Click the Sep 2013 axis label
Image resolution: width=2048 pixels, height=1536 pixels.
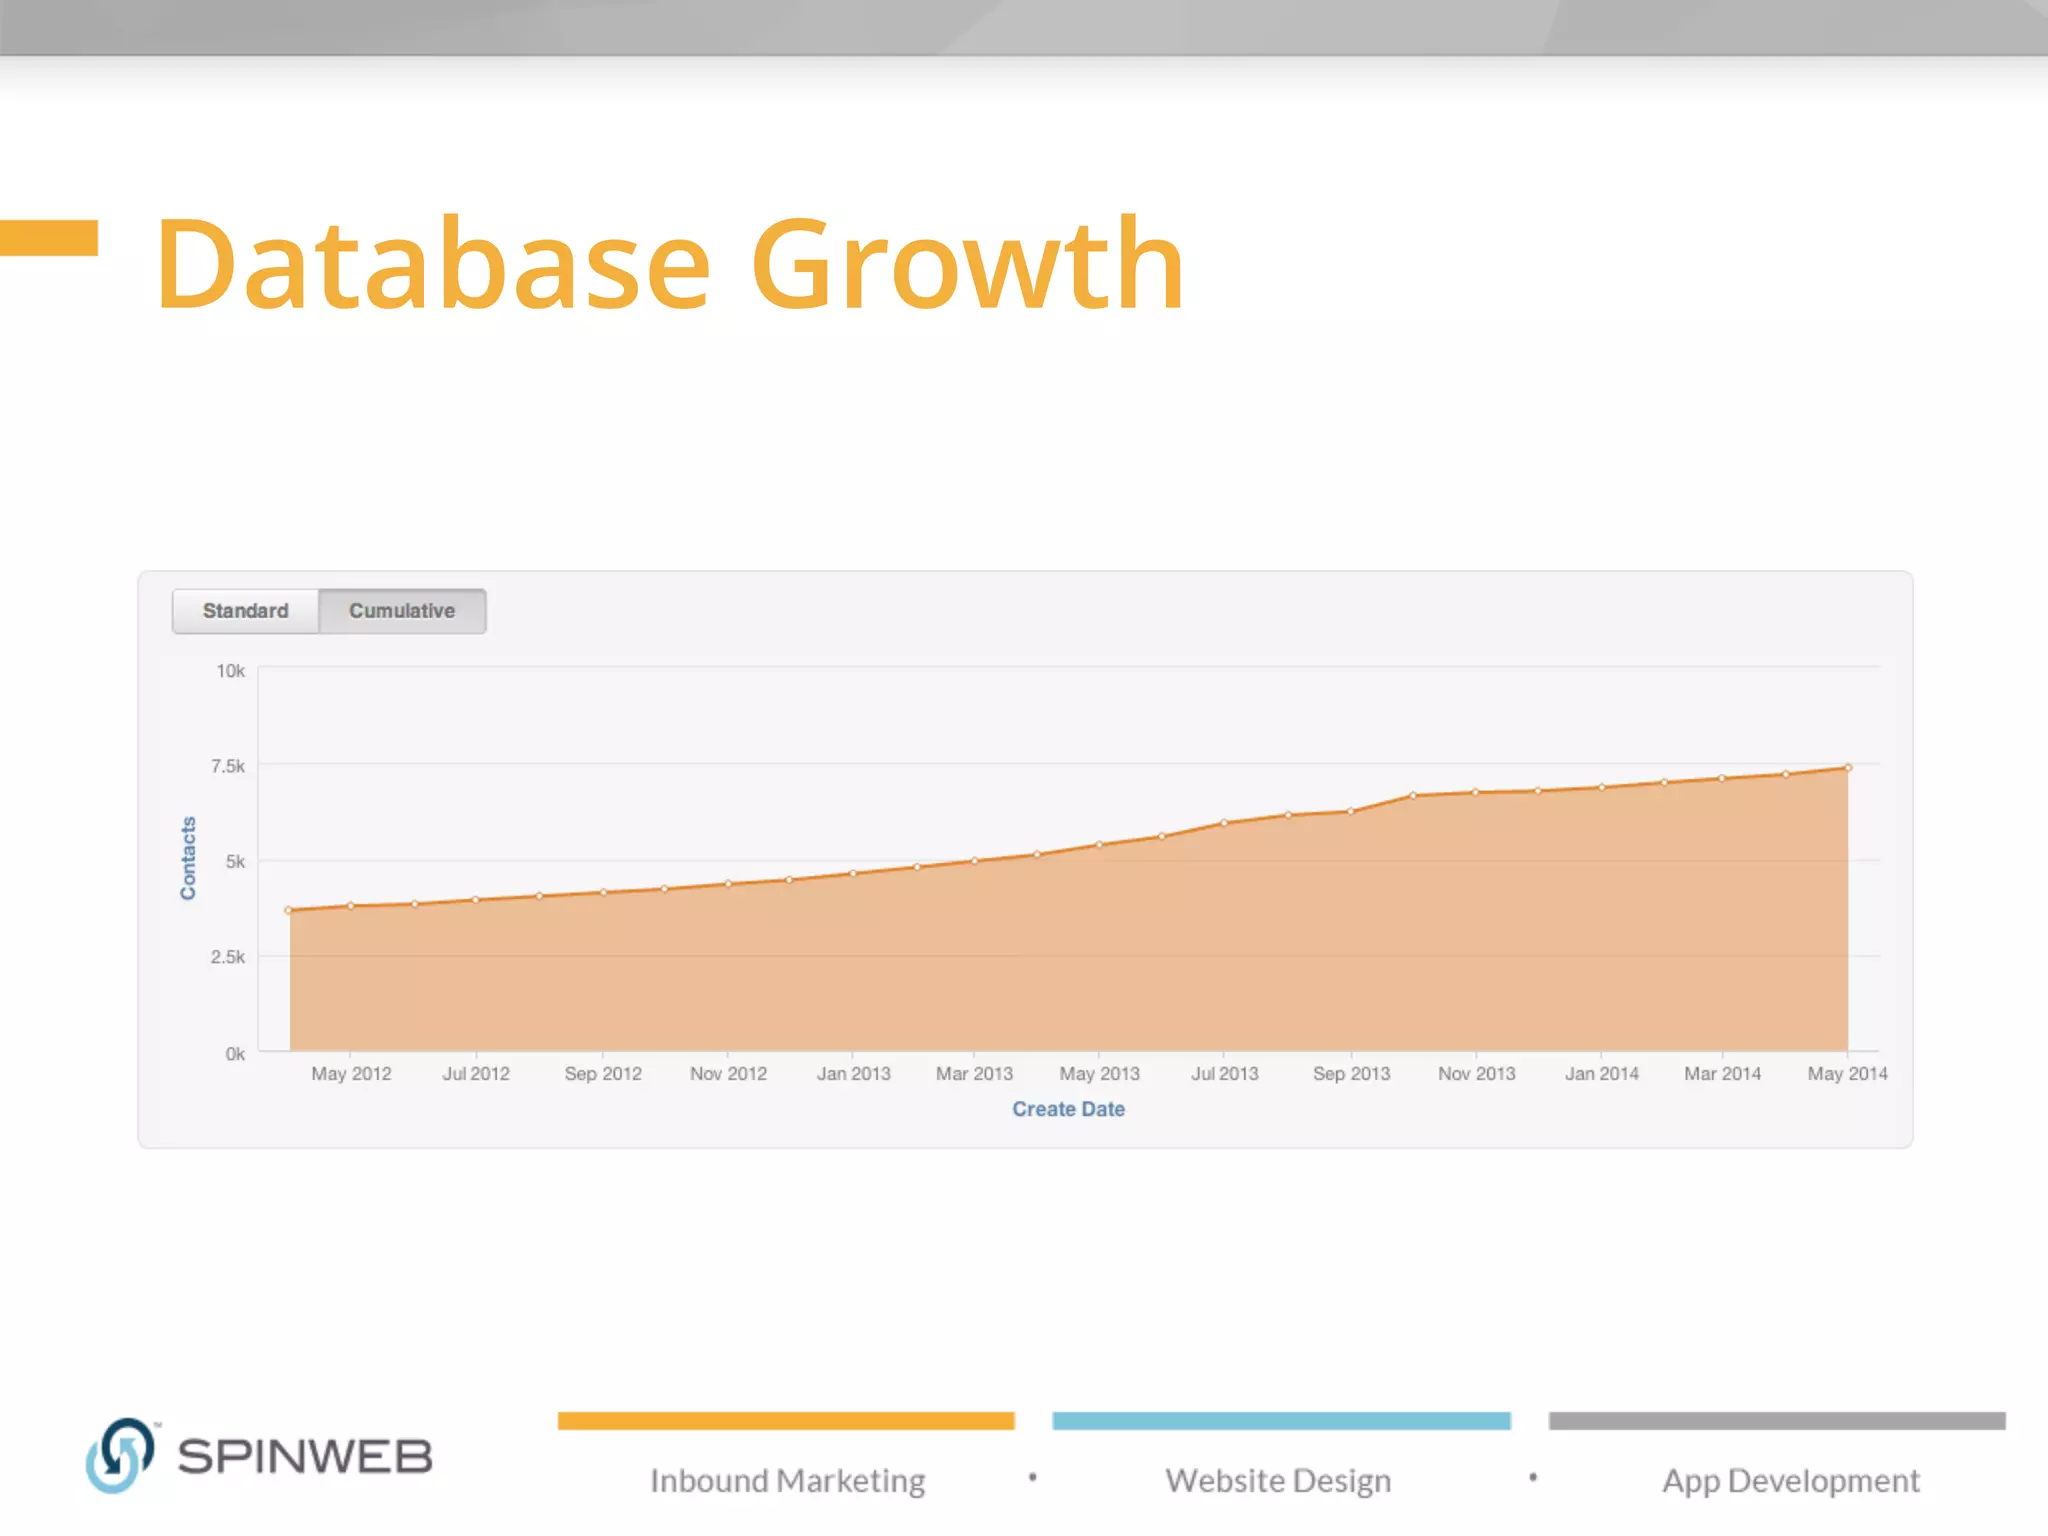click(x=1351, y=1074)
